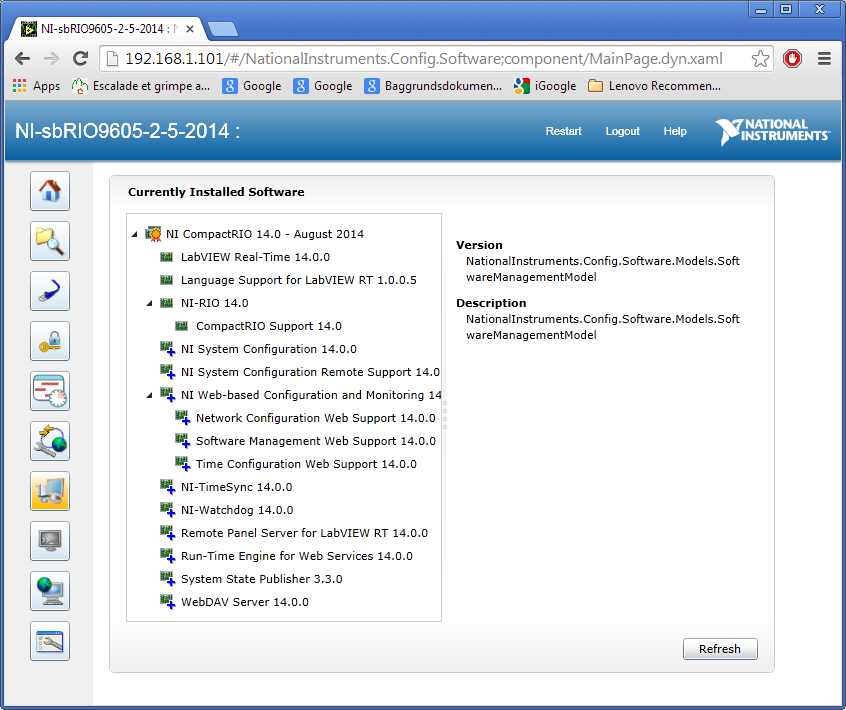Select Language Support for LabVIEW RT 1.0.0.5
This screenshot has width=846, height=710.
click(298, 280)
